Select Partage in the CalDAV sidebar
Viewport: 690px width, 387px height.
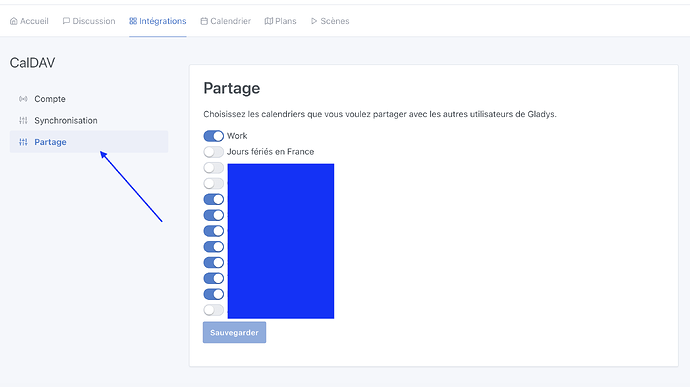[x=89, y=142]
